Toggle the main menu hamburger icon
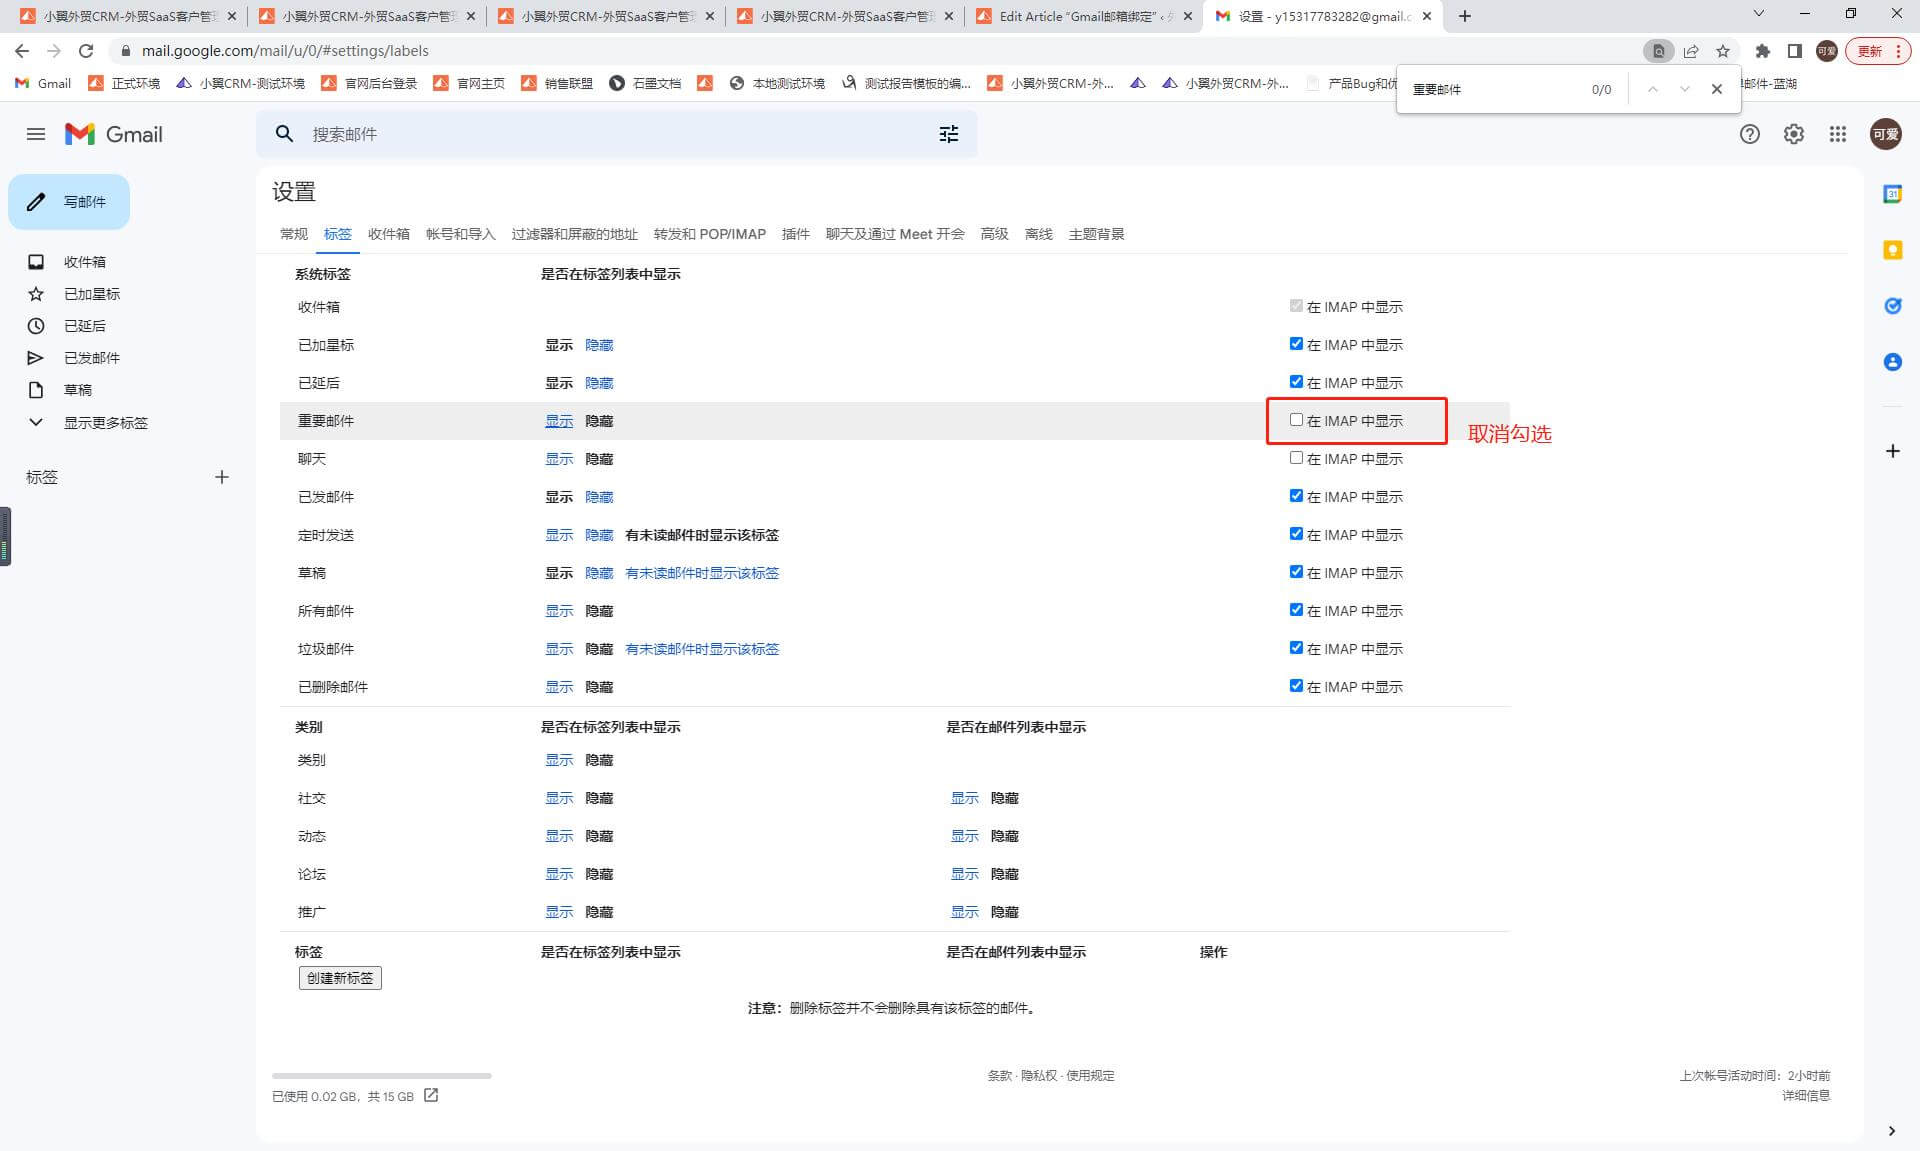 point(36,134)
